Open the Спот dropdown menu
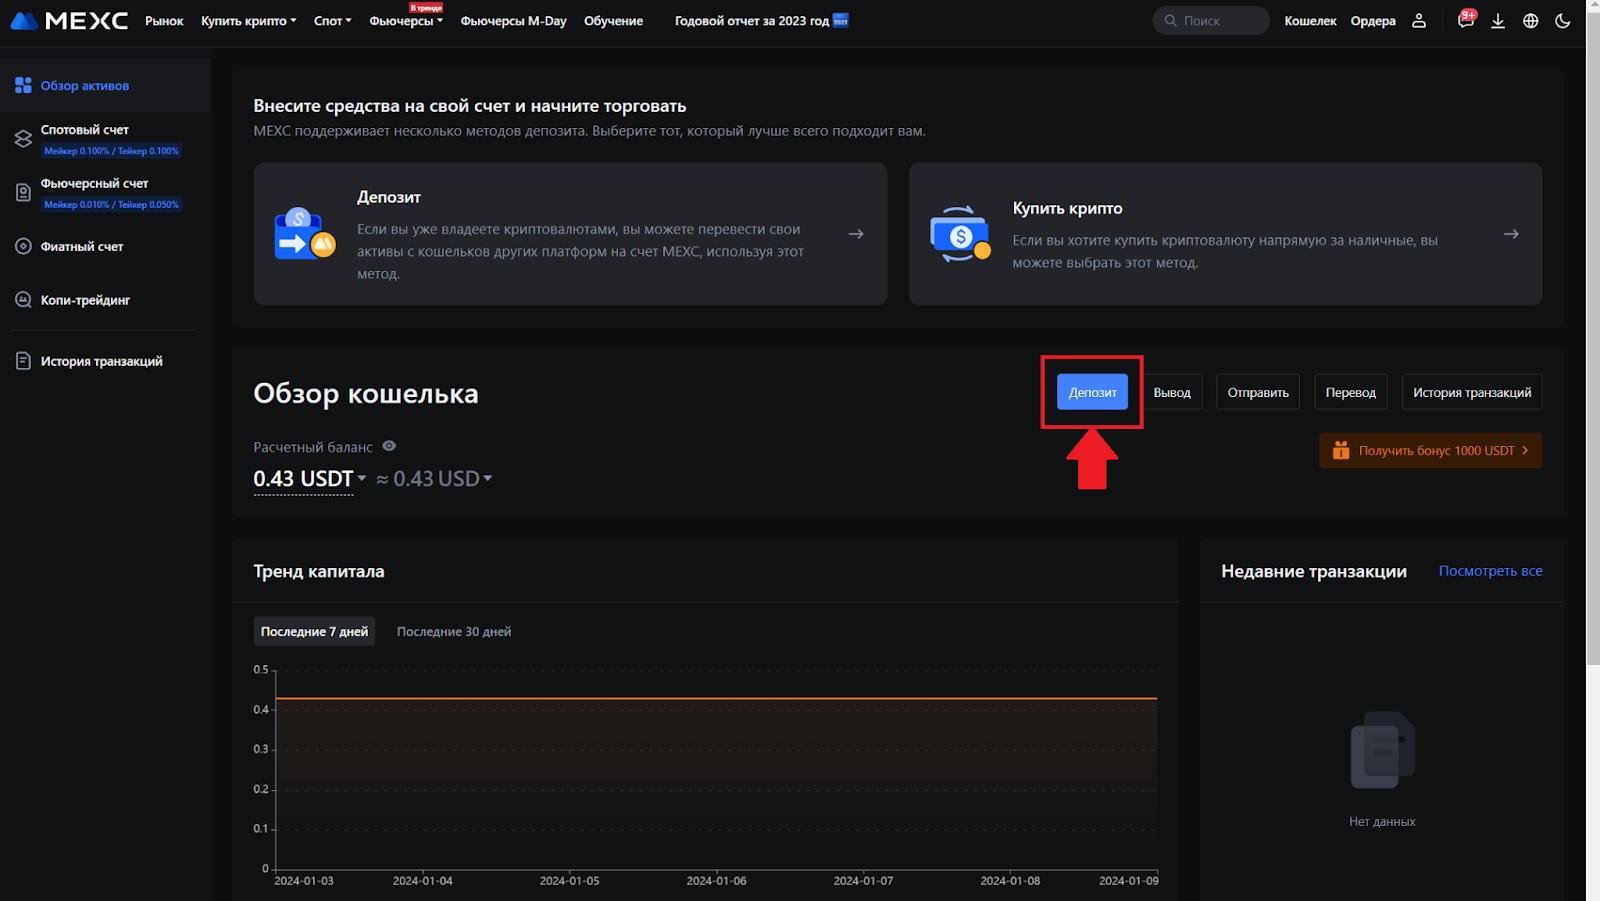The height and width of the screenshot is (901, 1600). point(332,21)
